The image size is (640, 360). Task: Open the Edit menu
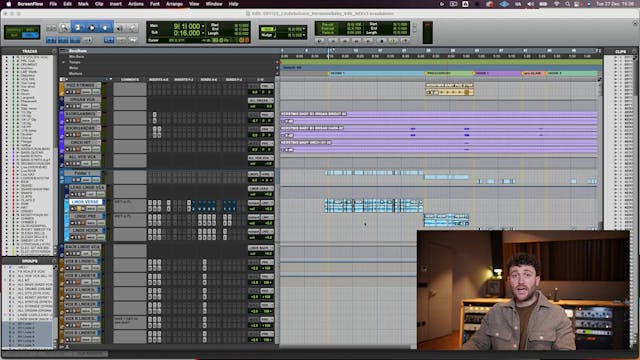click(x=67, y=4)
